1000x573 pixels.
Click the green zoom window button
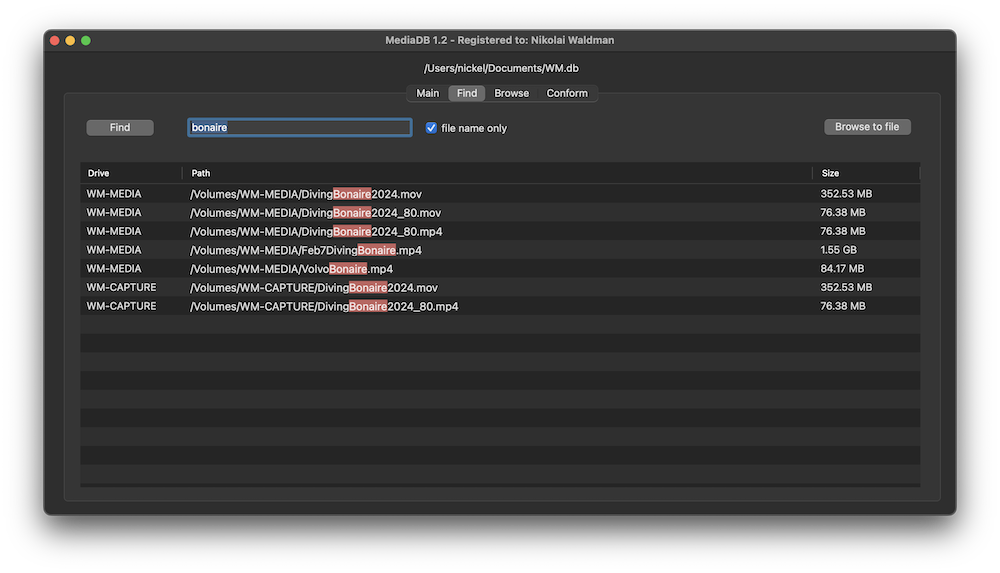pos(86,41)
